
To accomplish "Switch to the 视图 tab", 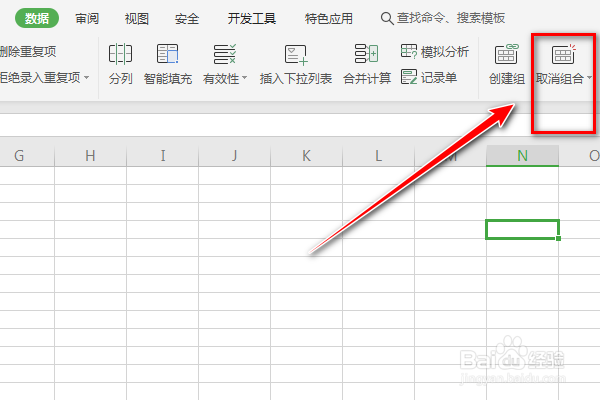I will (137, 18).
